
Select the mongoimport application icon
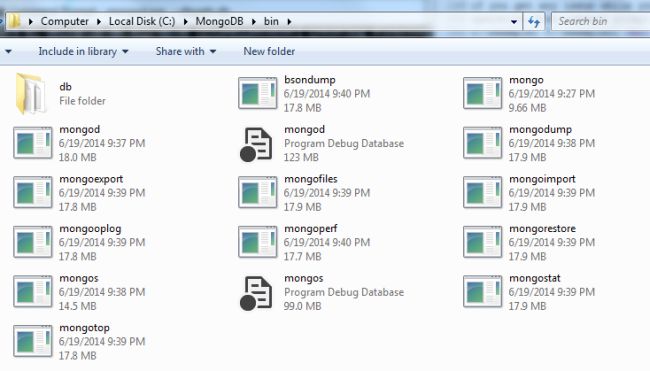[x=483, y=192]
